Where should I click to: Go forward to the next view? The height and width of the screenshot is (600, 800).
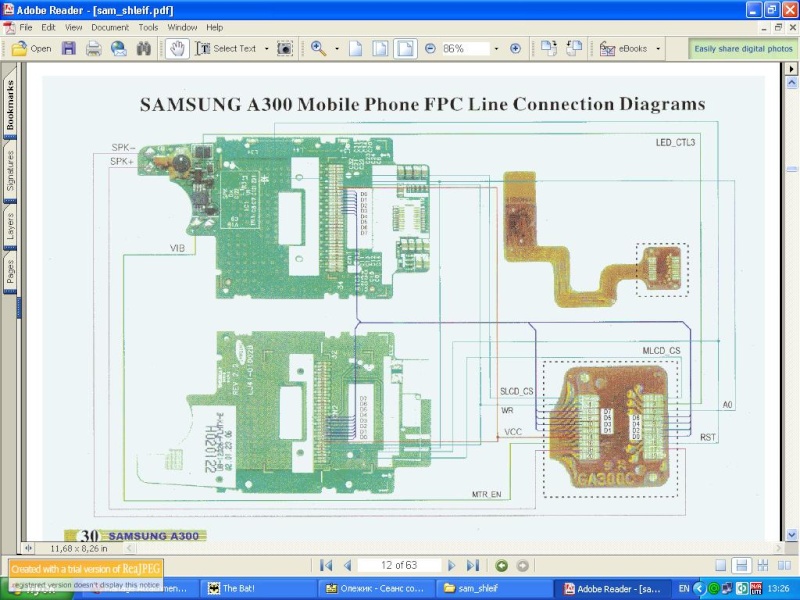[522, 565]
